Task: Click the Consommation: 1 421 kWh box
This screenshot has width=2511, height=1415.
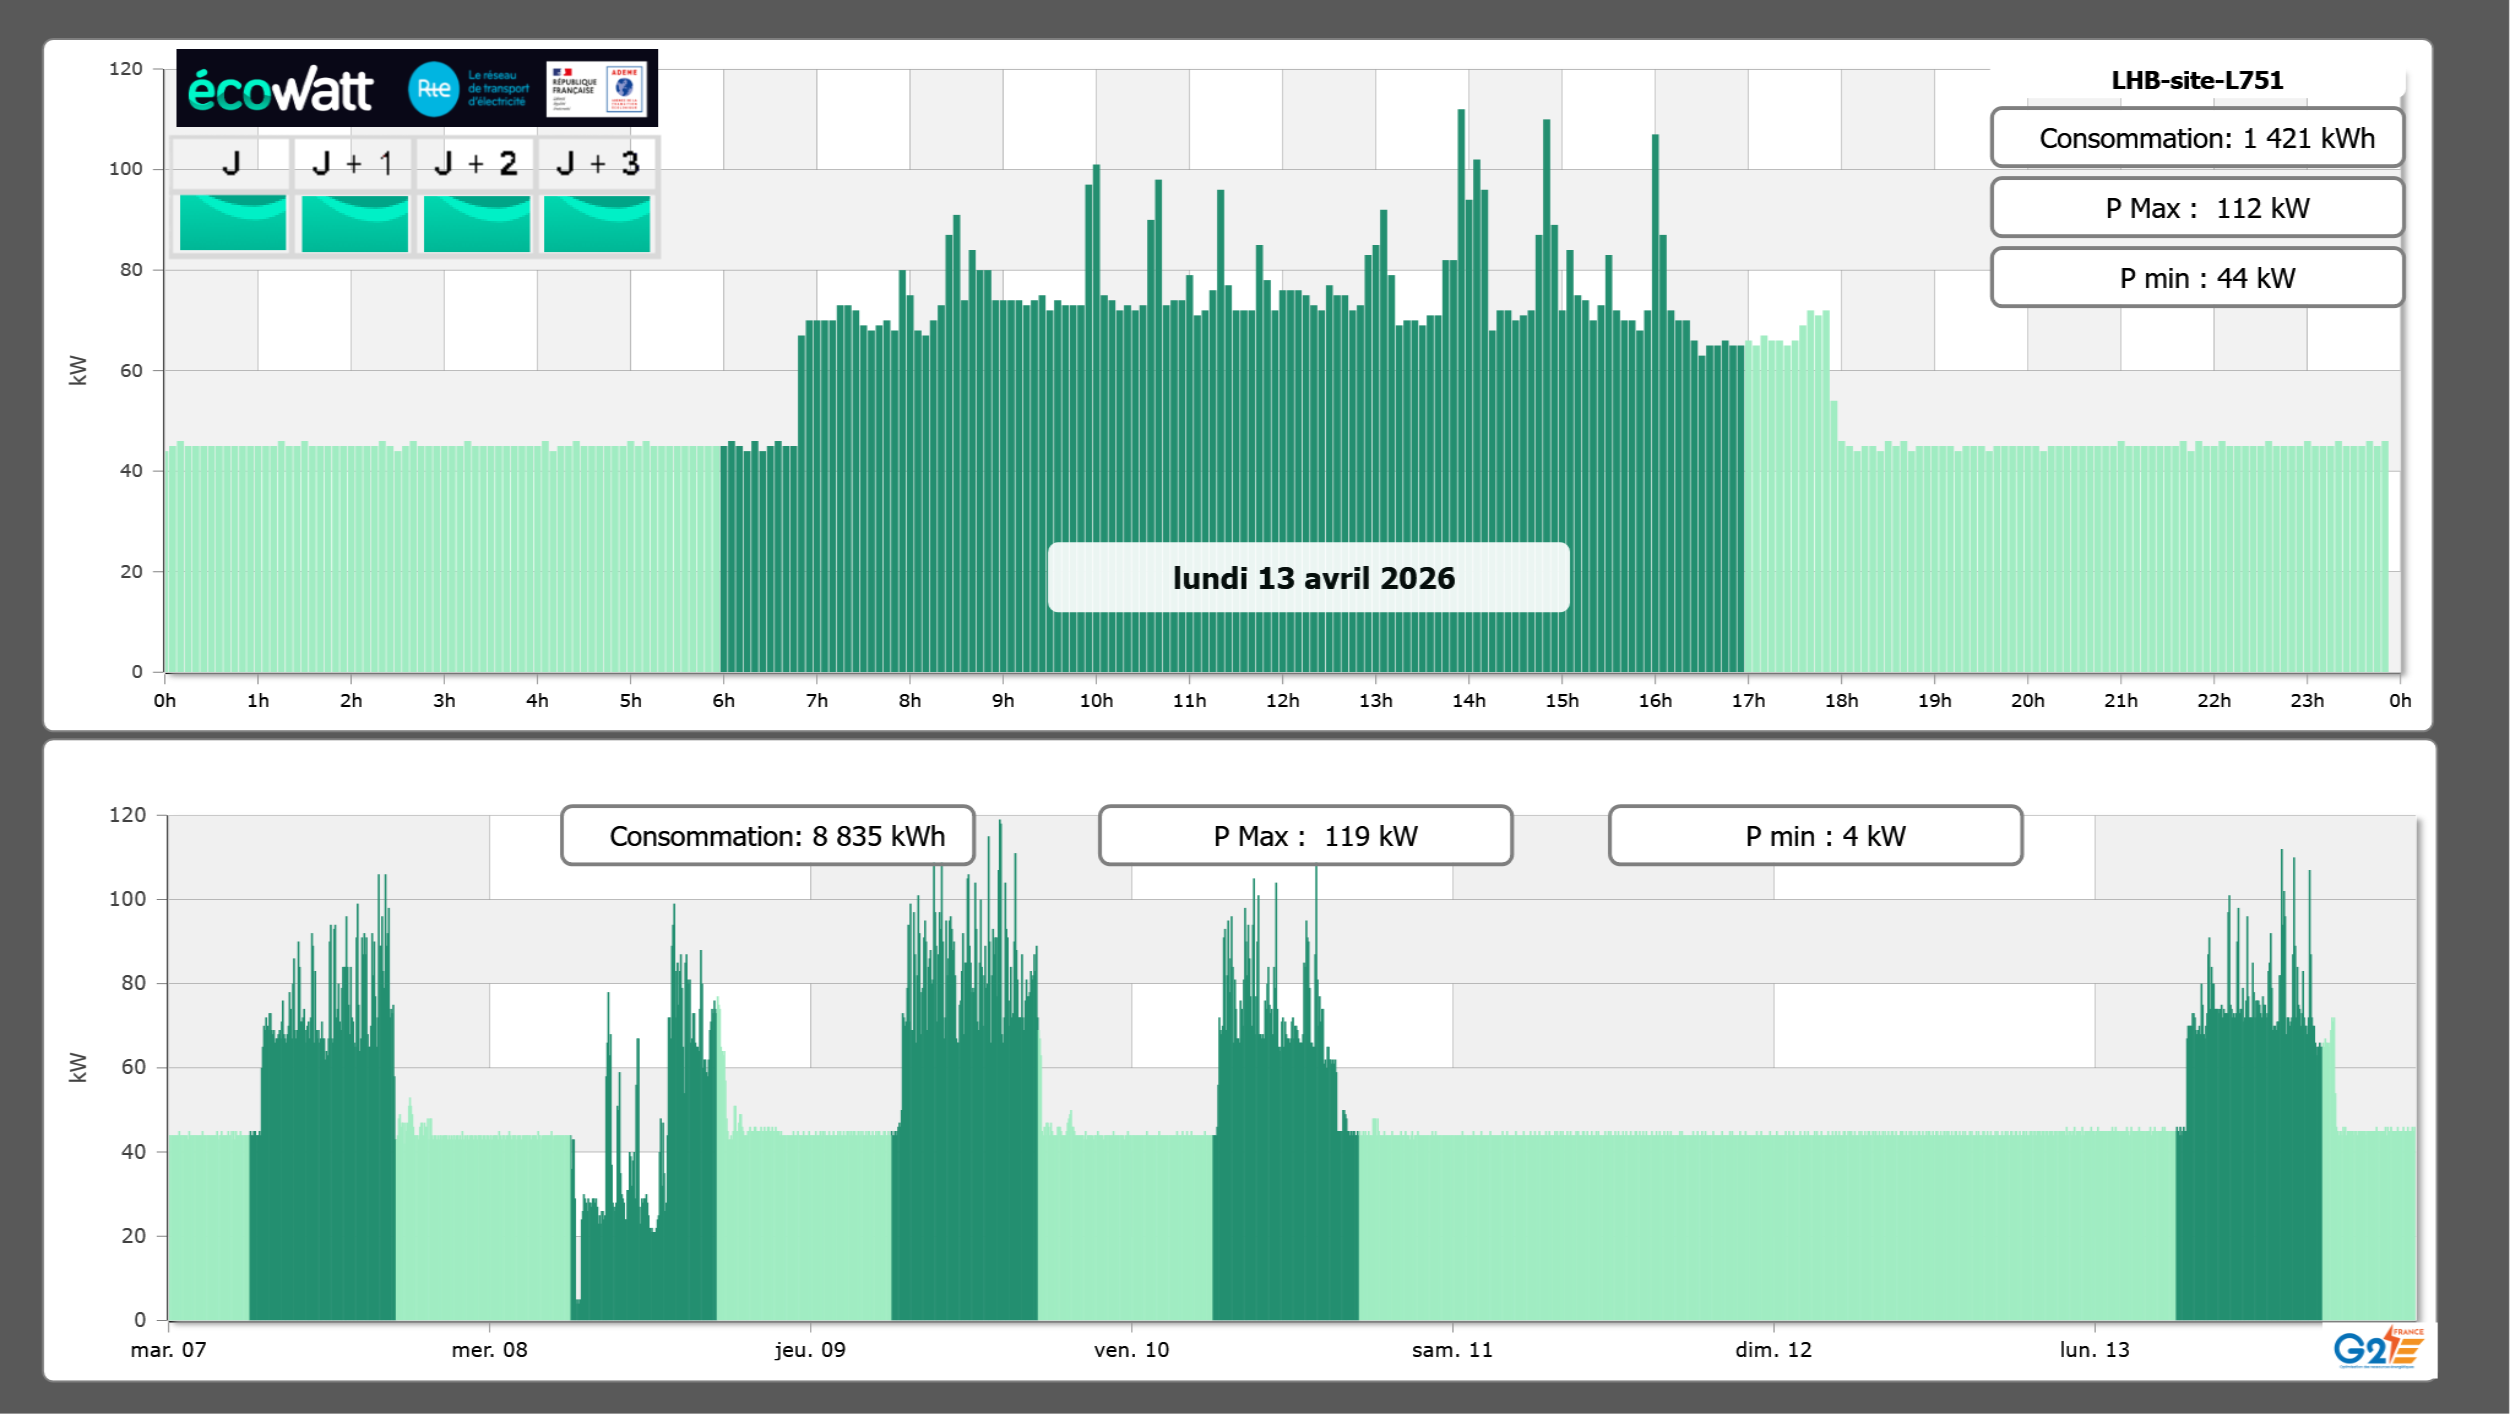Action: [2196, 138]
